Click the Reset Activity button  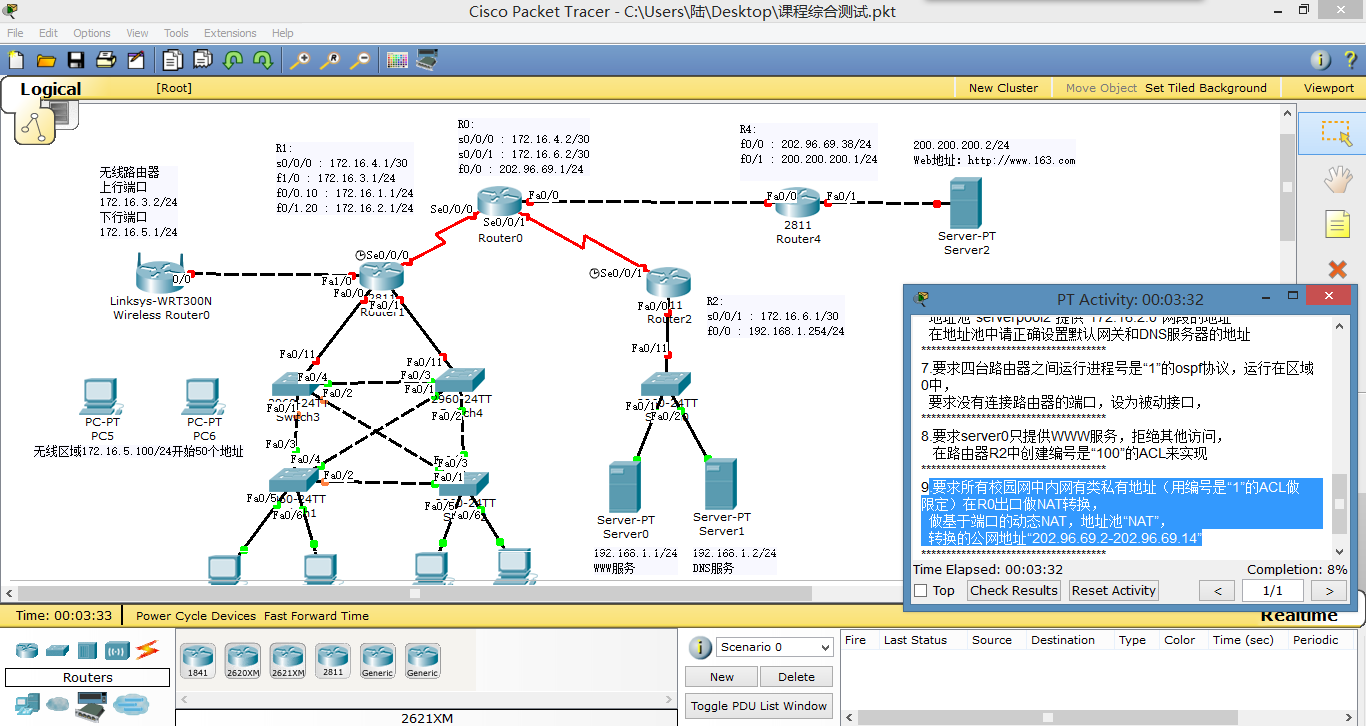click(x=1113, y=590)
